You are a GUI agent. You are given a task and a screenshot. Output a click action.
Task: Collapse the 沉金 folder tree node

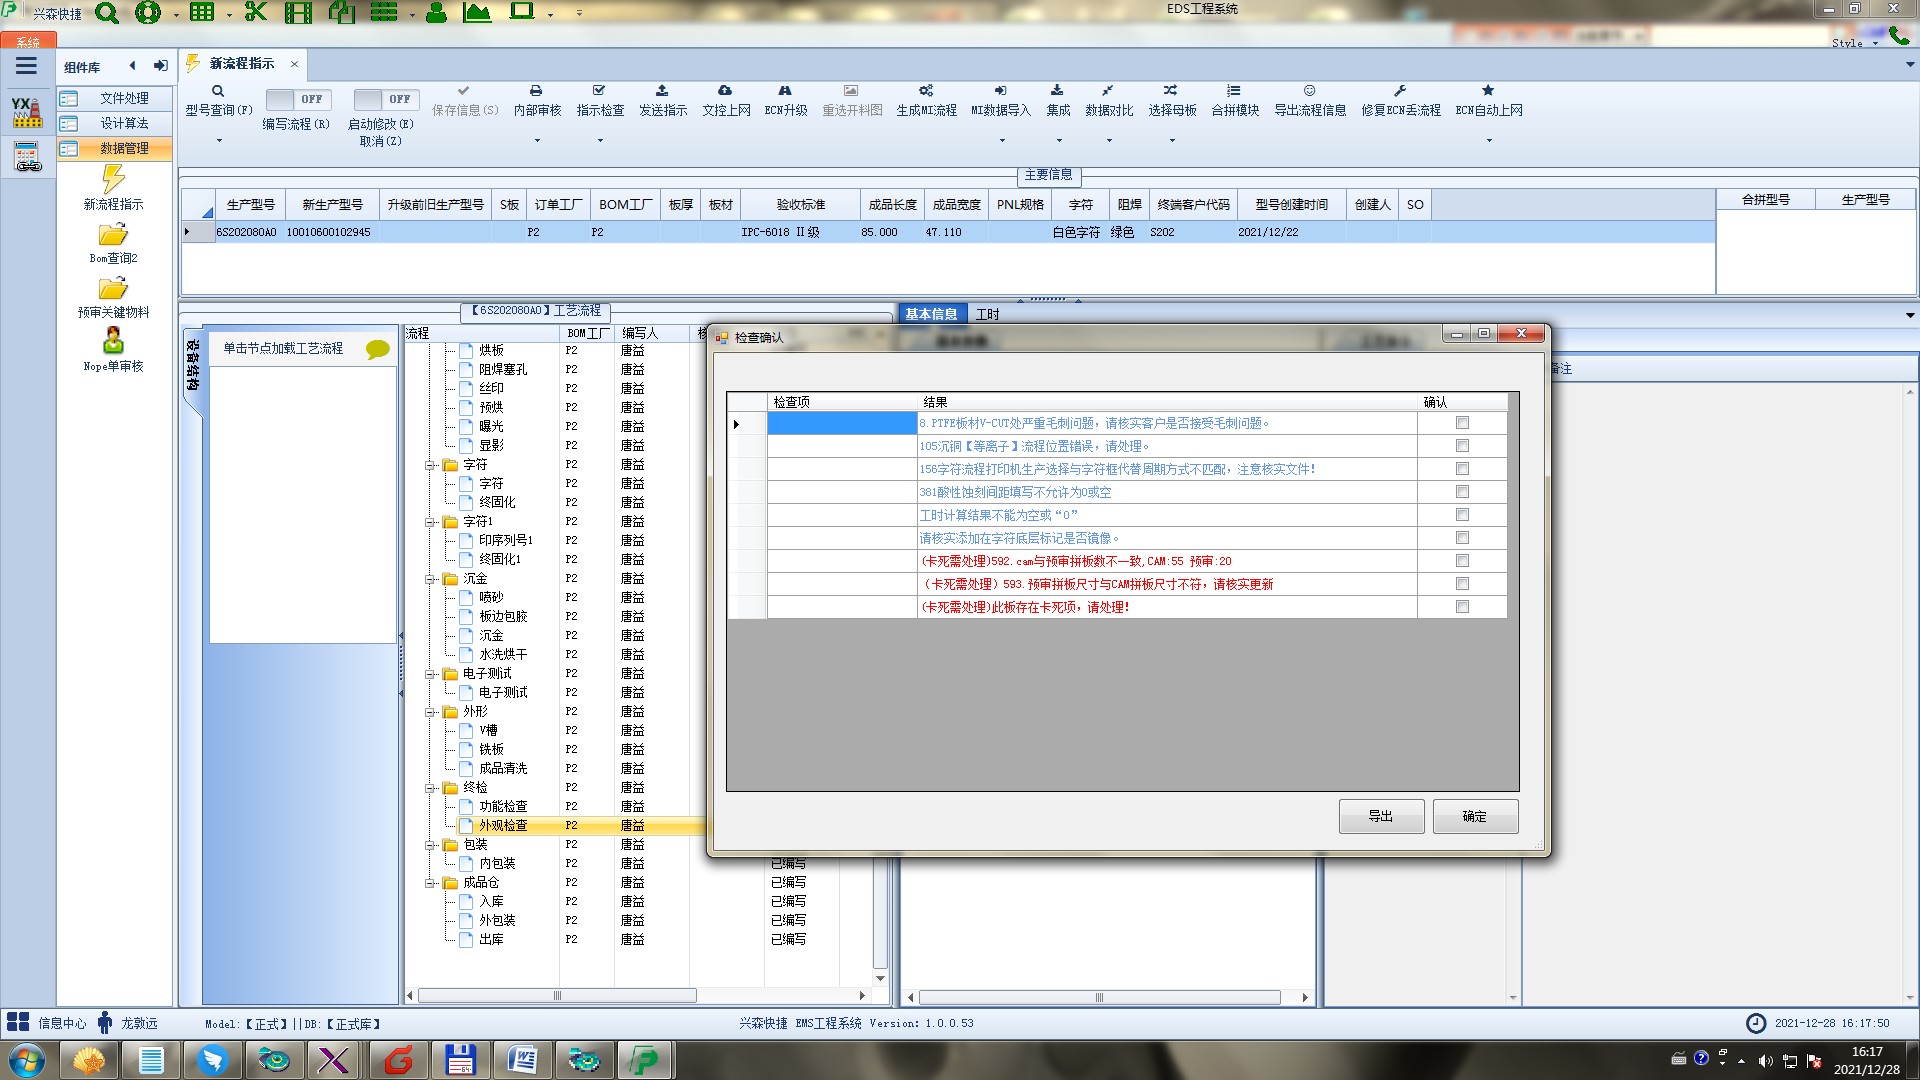pos(430,579)
